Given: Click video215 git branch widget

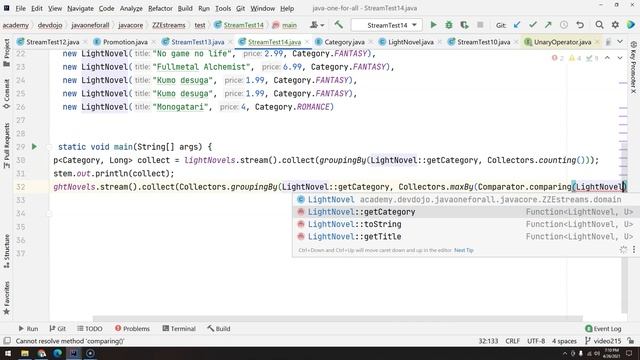Looking at the screenshot, I should point(603,341).
